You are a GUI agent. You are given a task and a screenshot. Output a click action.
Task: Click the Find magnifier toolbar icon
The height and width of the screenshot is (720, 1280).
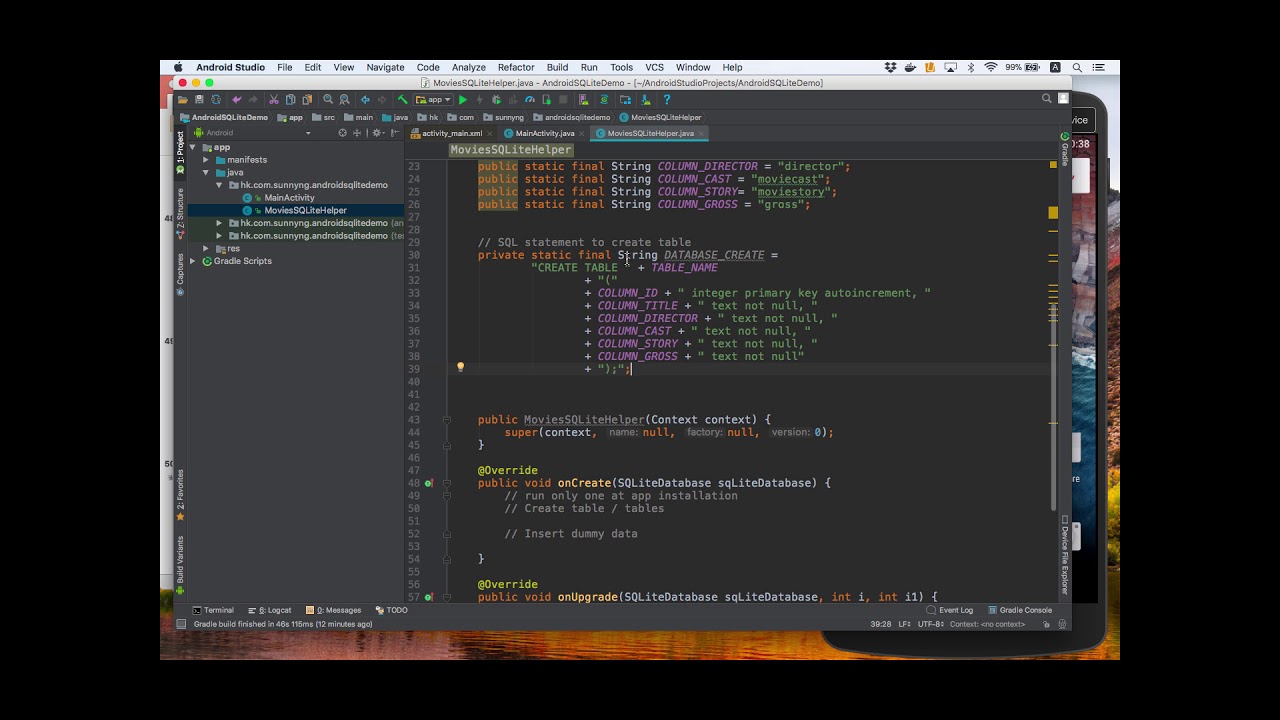tap(328, 100)
